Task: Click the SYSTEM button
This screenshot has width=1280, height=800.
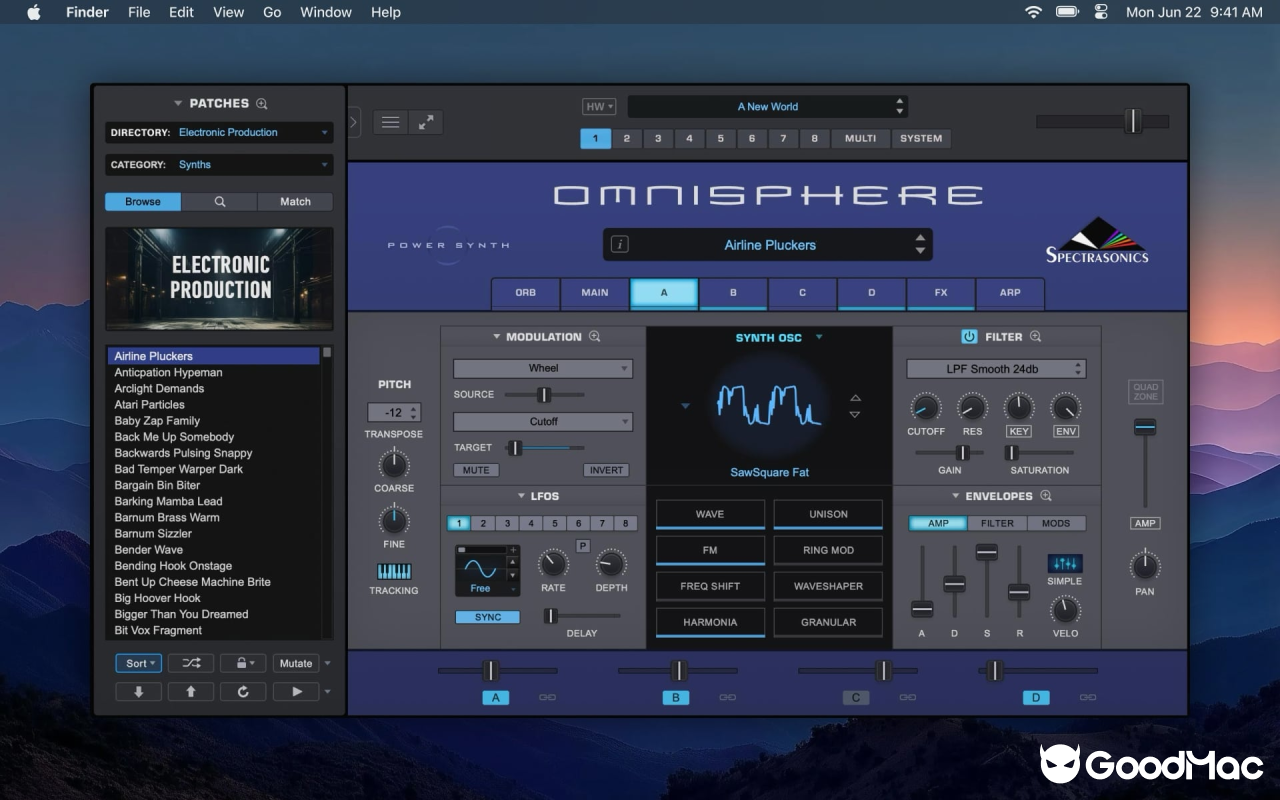Action: point(921,138)
